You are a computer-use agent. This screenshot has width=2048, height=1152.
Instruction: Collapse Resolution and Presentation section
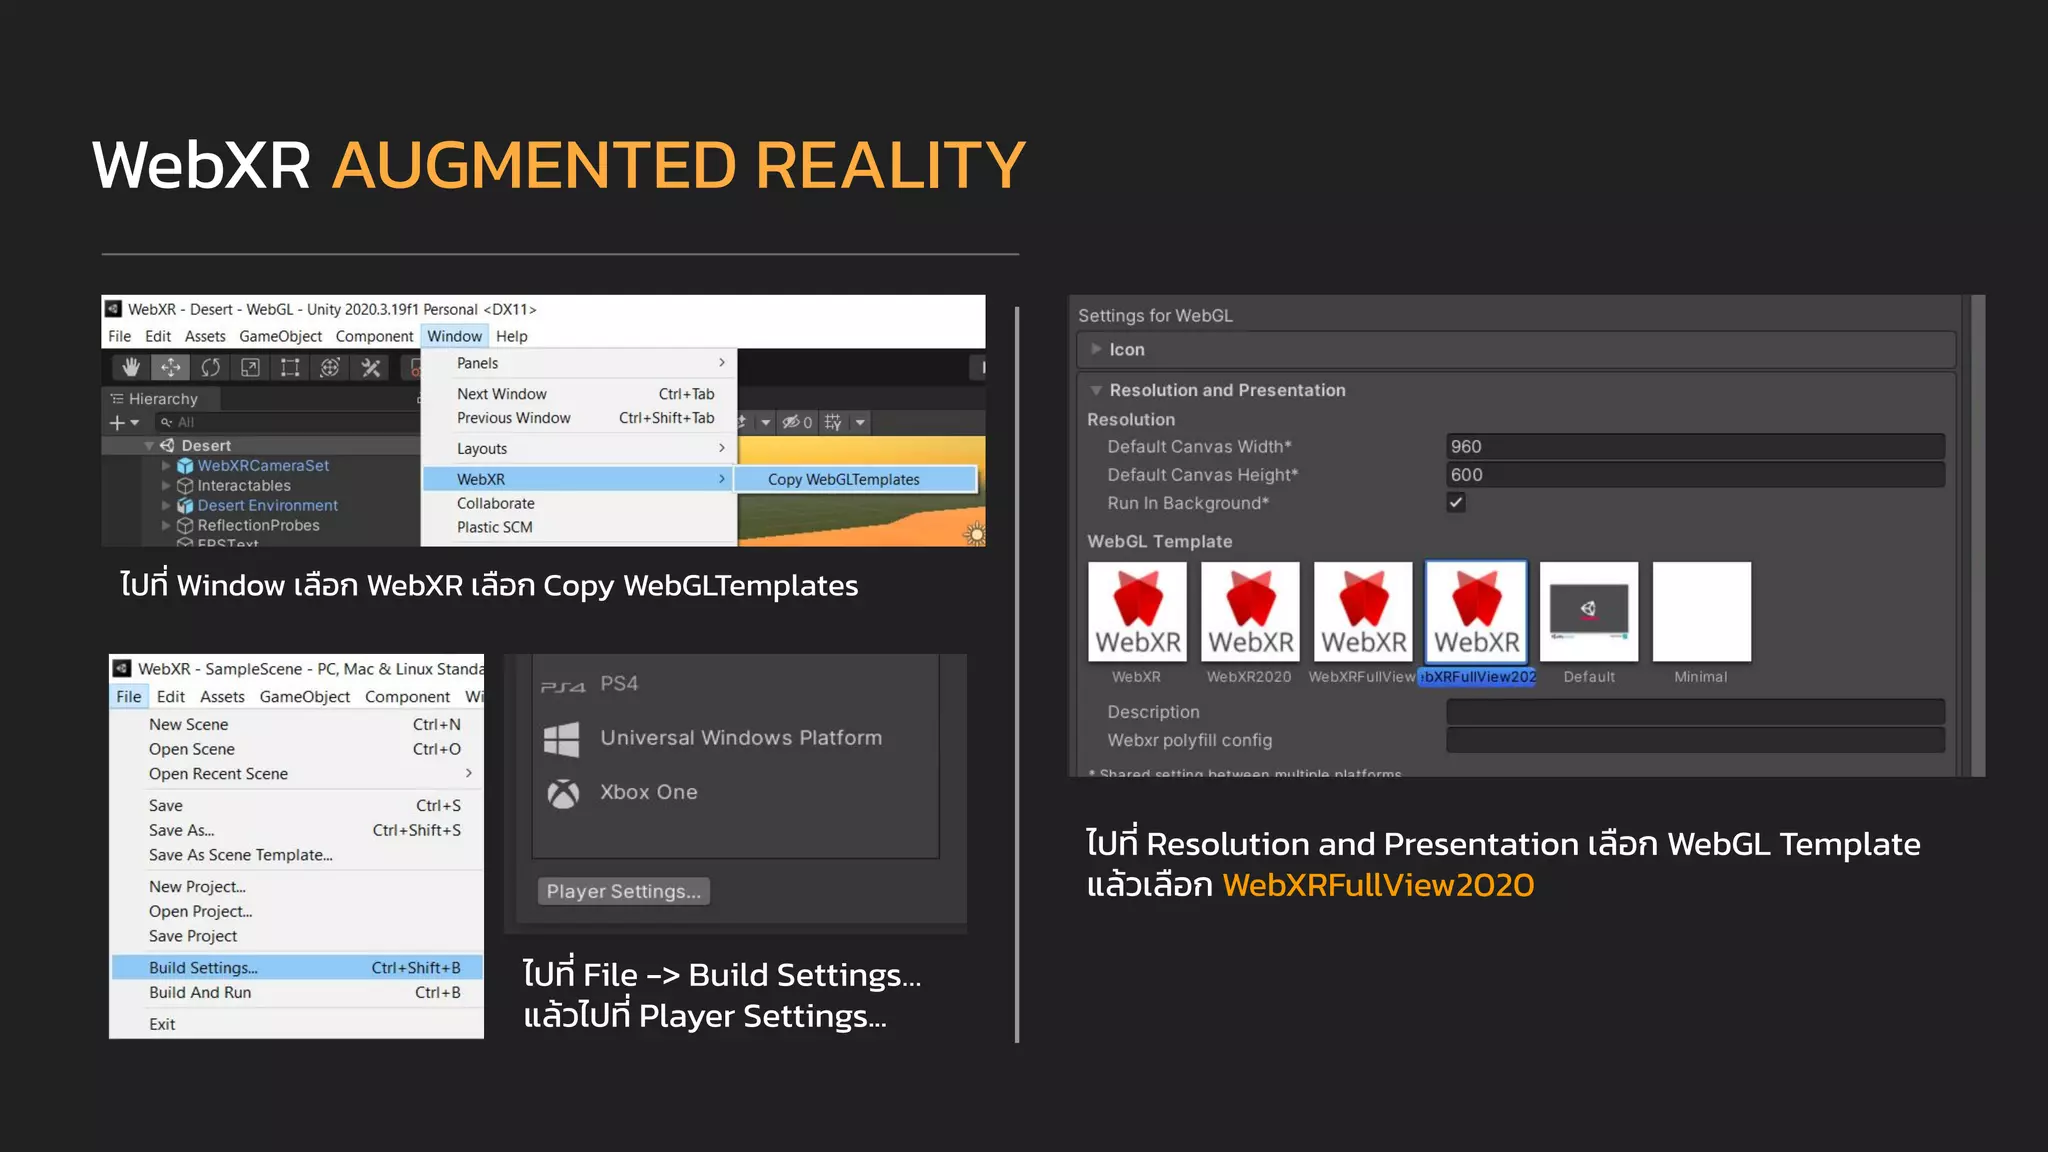(1096, 390)
